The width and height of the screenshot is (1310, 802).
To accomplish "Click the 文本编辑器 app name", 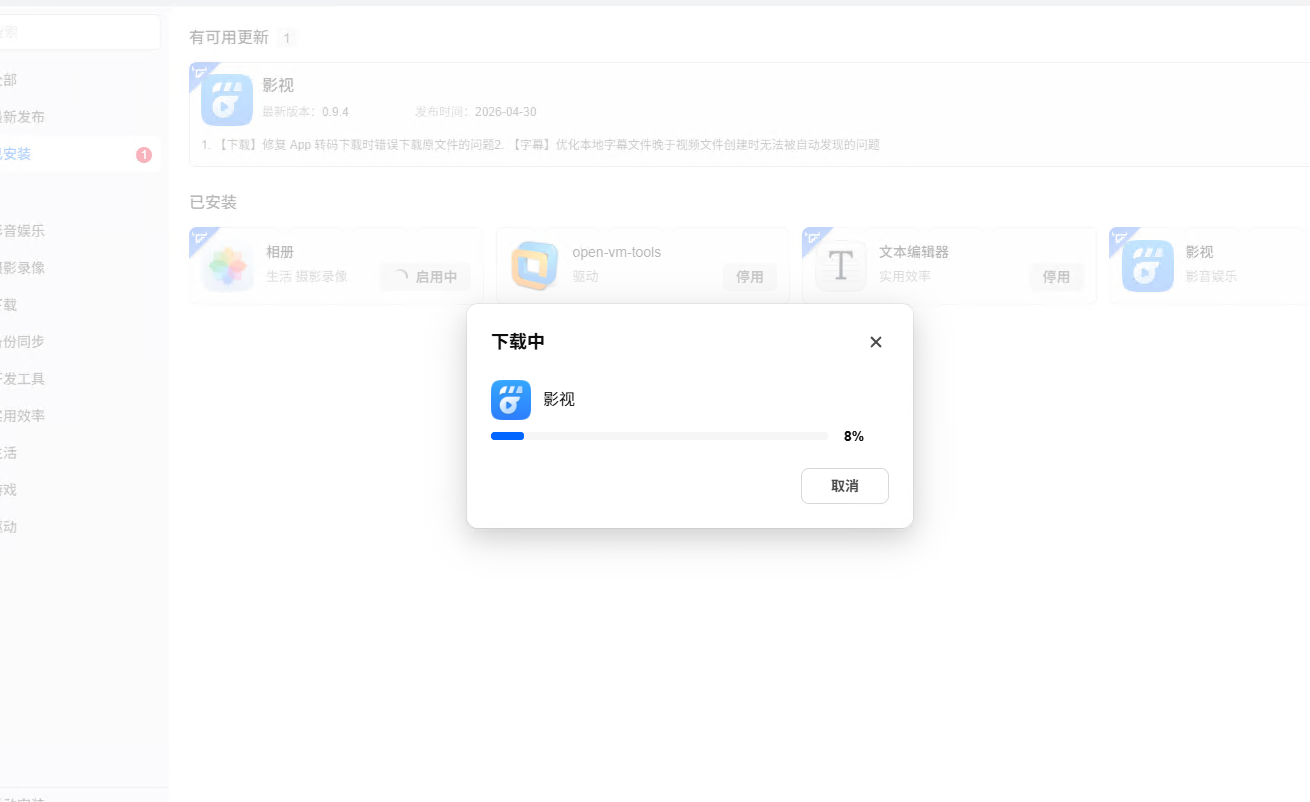I will pyautogui.click(x=914, y=252).
